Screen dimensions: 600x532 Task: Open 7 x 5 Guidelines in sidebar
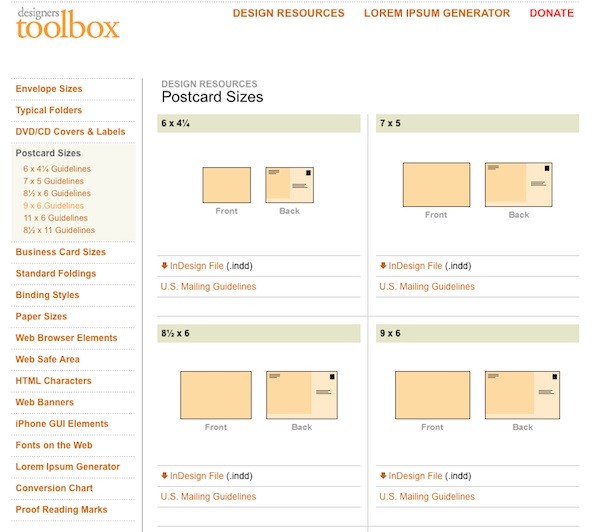(53, 181)
